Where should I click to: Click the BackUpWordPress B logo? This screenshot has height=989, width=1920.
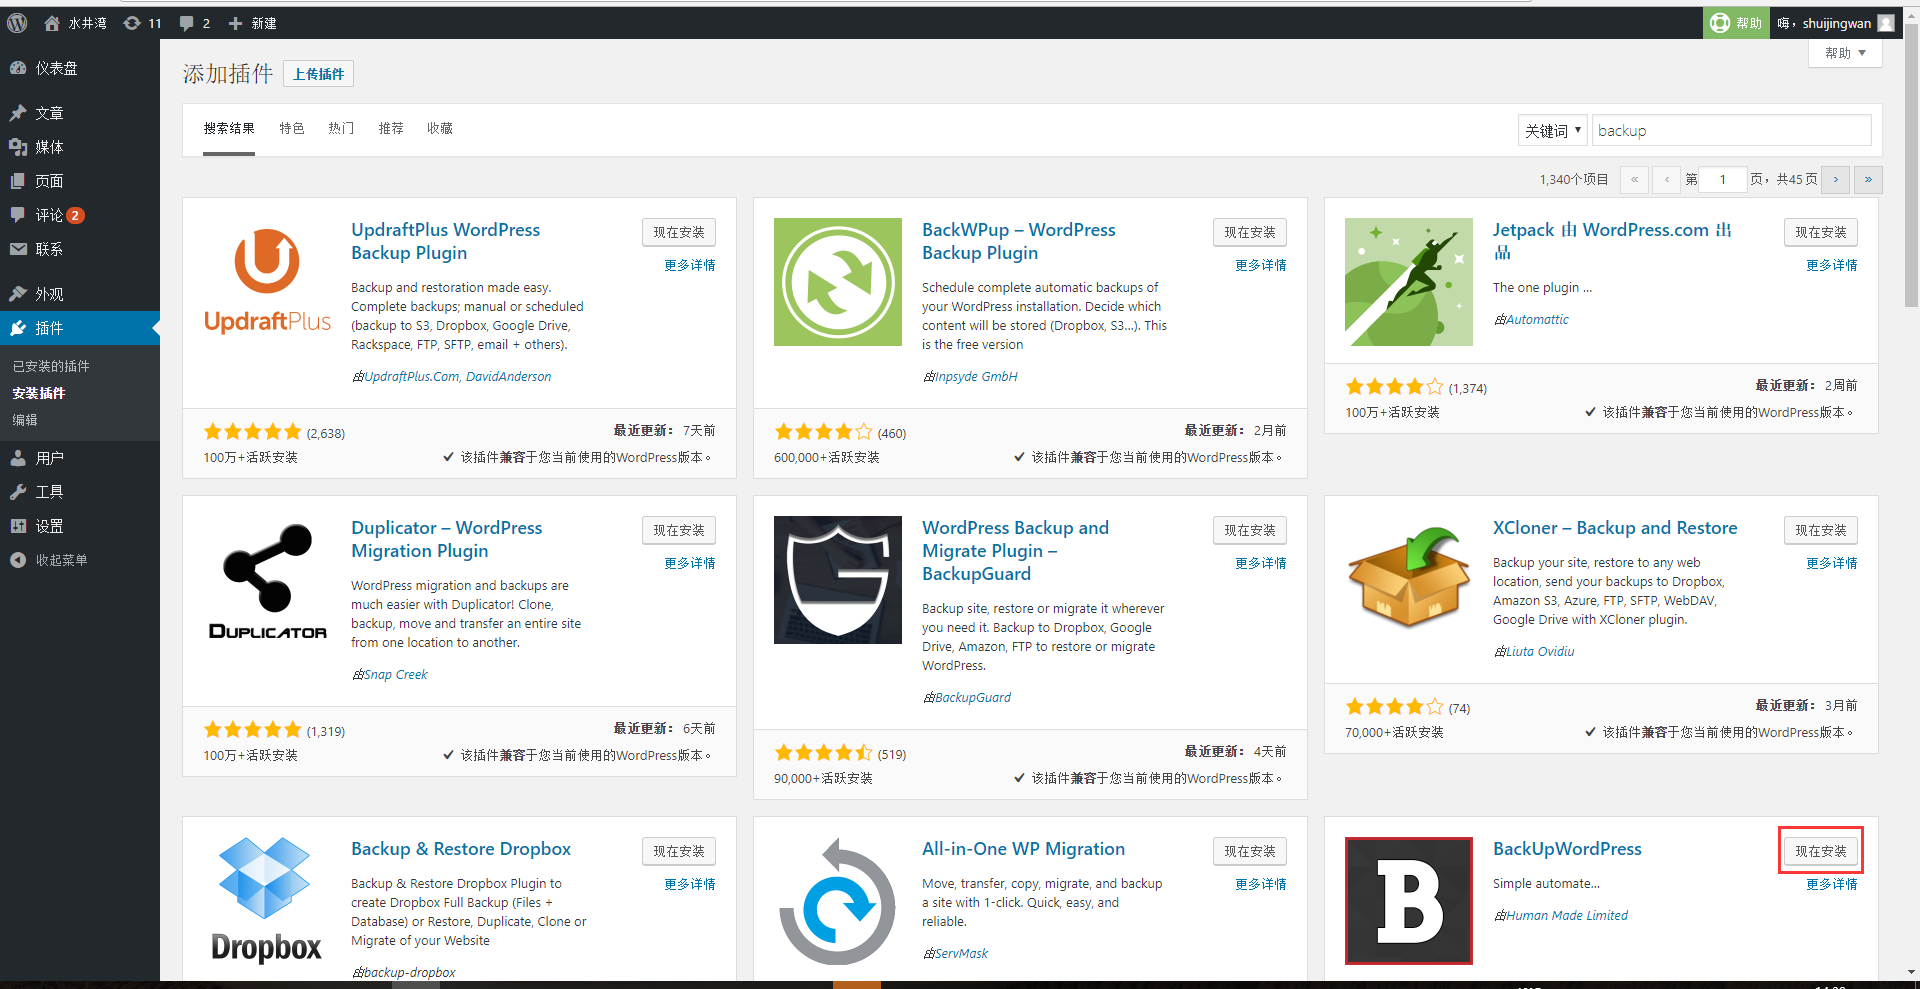(1409, 901)
